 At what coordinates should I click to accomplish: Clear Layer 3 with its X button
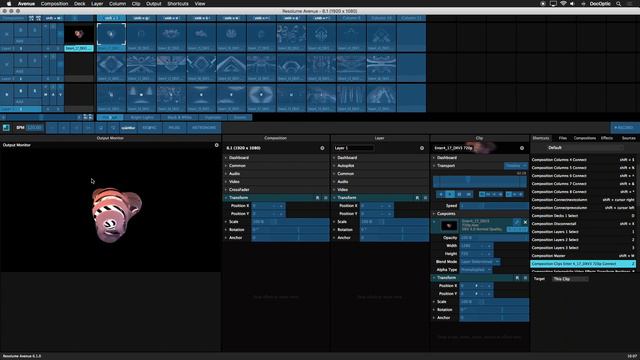(7, 94)
